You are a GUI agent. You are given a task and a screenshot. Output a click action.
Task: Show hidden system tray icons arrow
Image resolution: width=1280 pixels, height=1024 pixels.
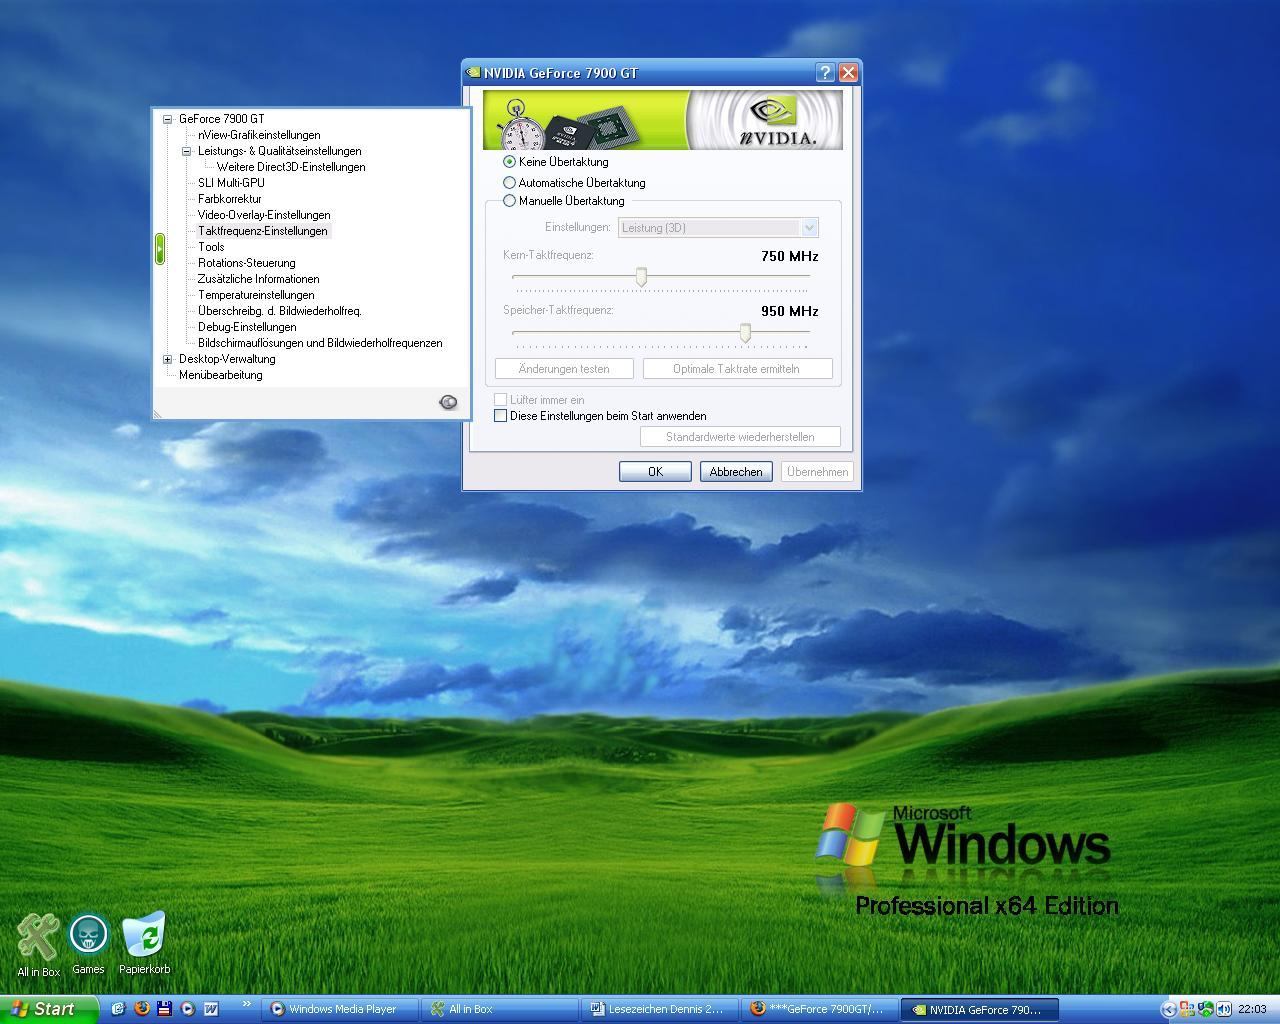(1168, 1009)
